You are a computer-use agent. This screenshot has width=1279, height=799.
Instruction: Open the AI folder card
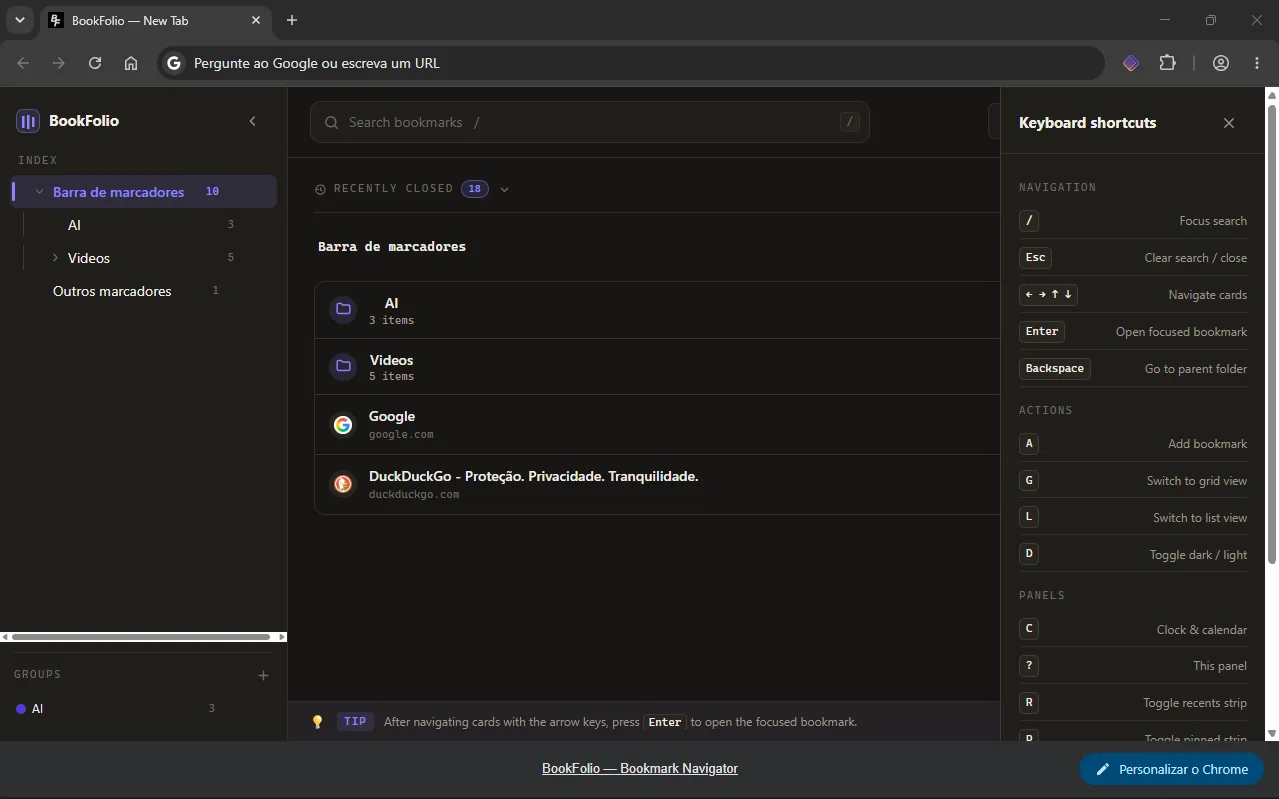tap(657, 310)
